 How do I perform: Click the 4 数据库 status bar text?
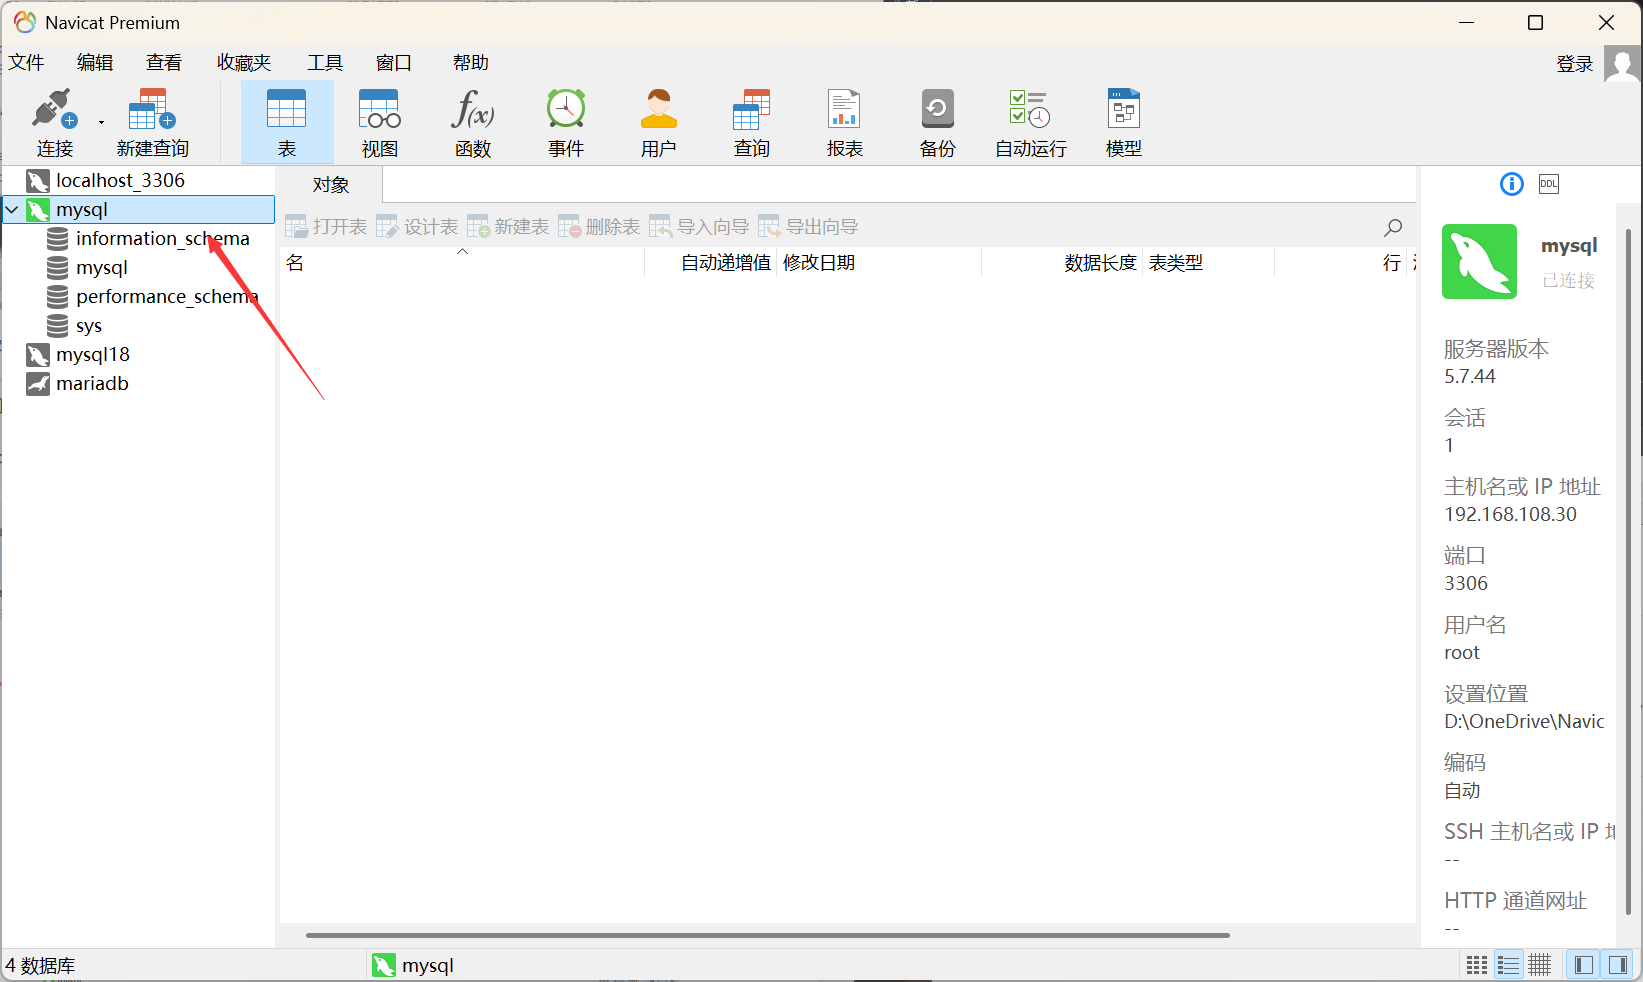click(40, 966)
